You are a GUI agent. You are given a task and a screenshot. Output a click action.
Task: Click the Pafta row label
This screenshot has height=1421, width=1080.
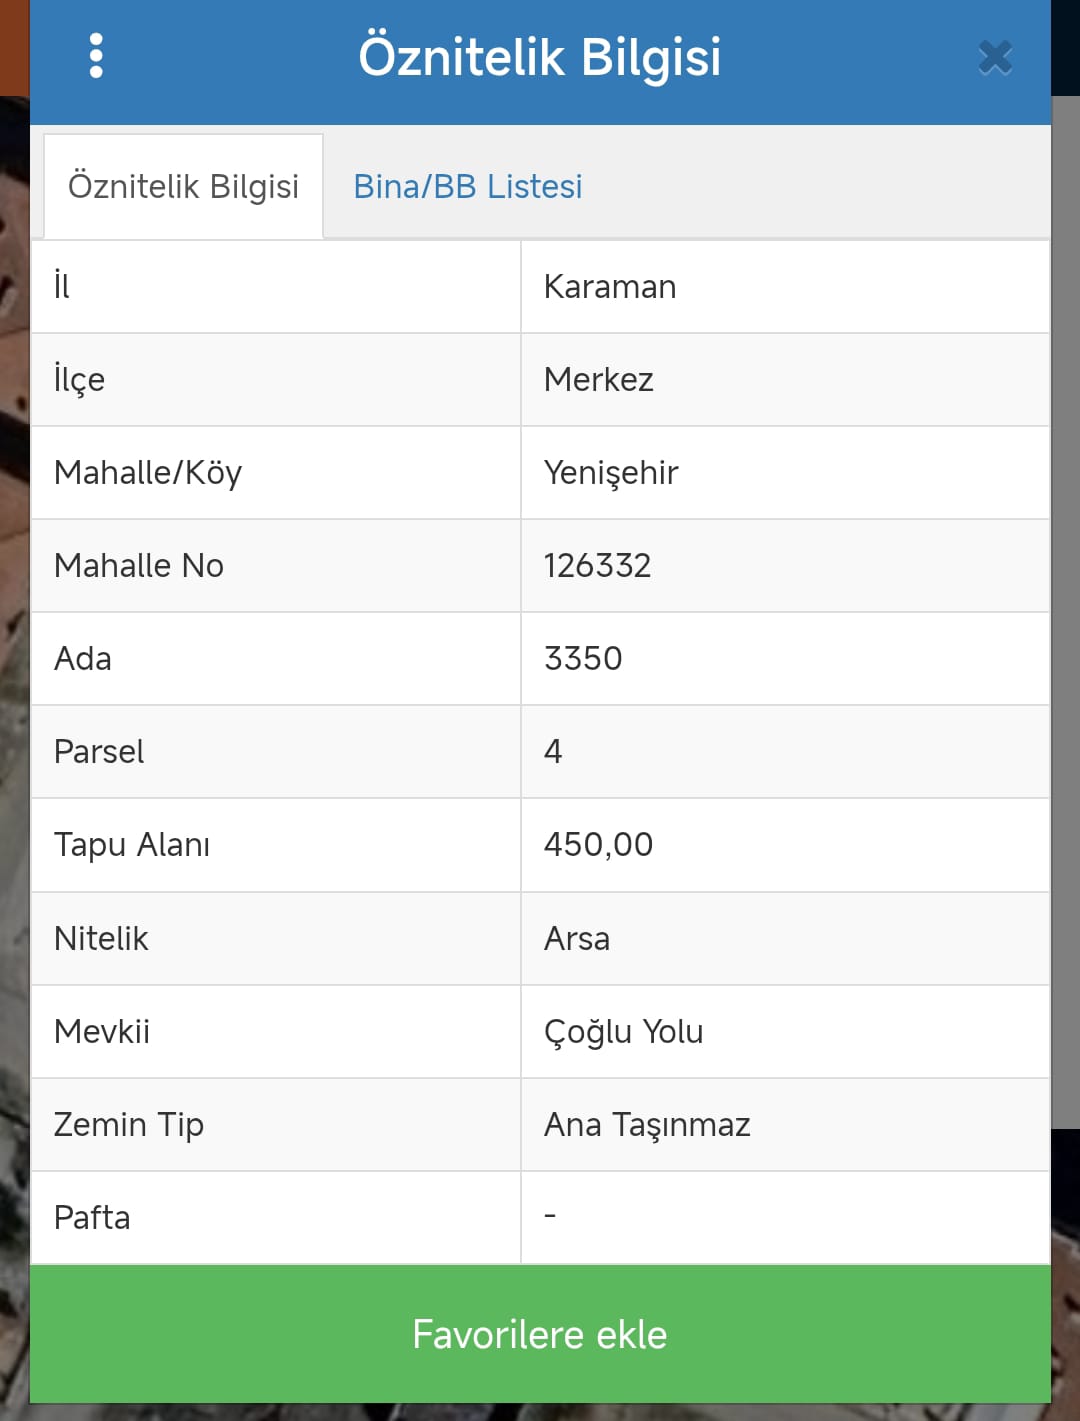(x=92, y=1218)
